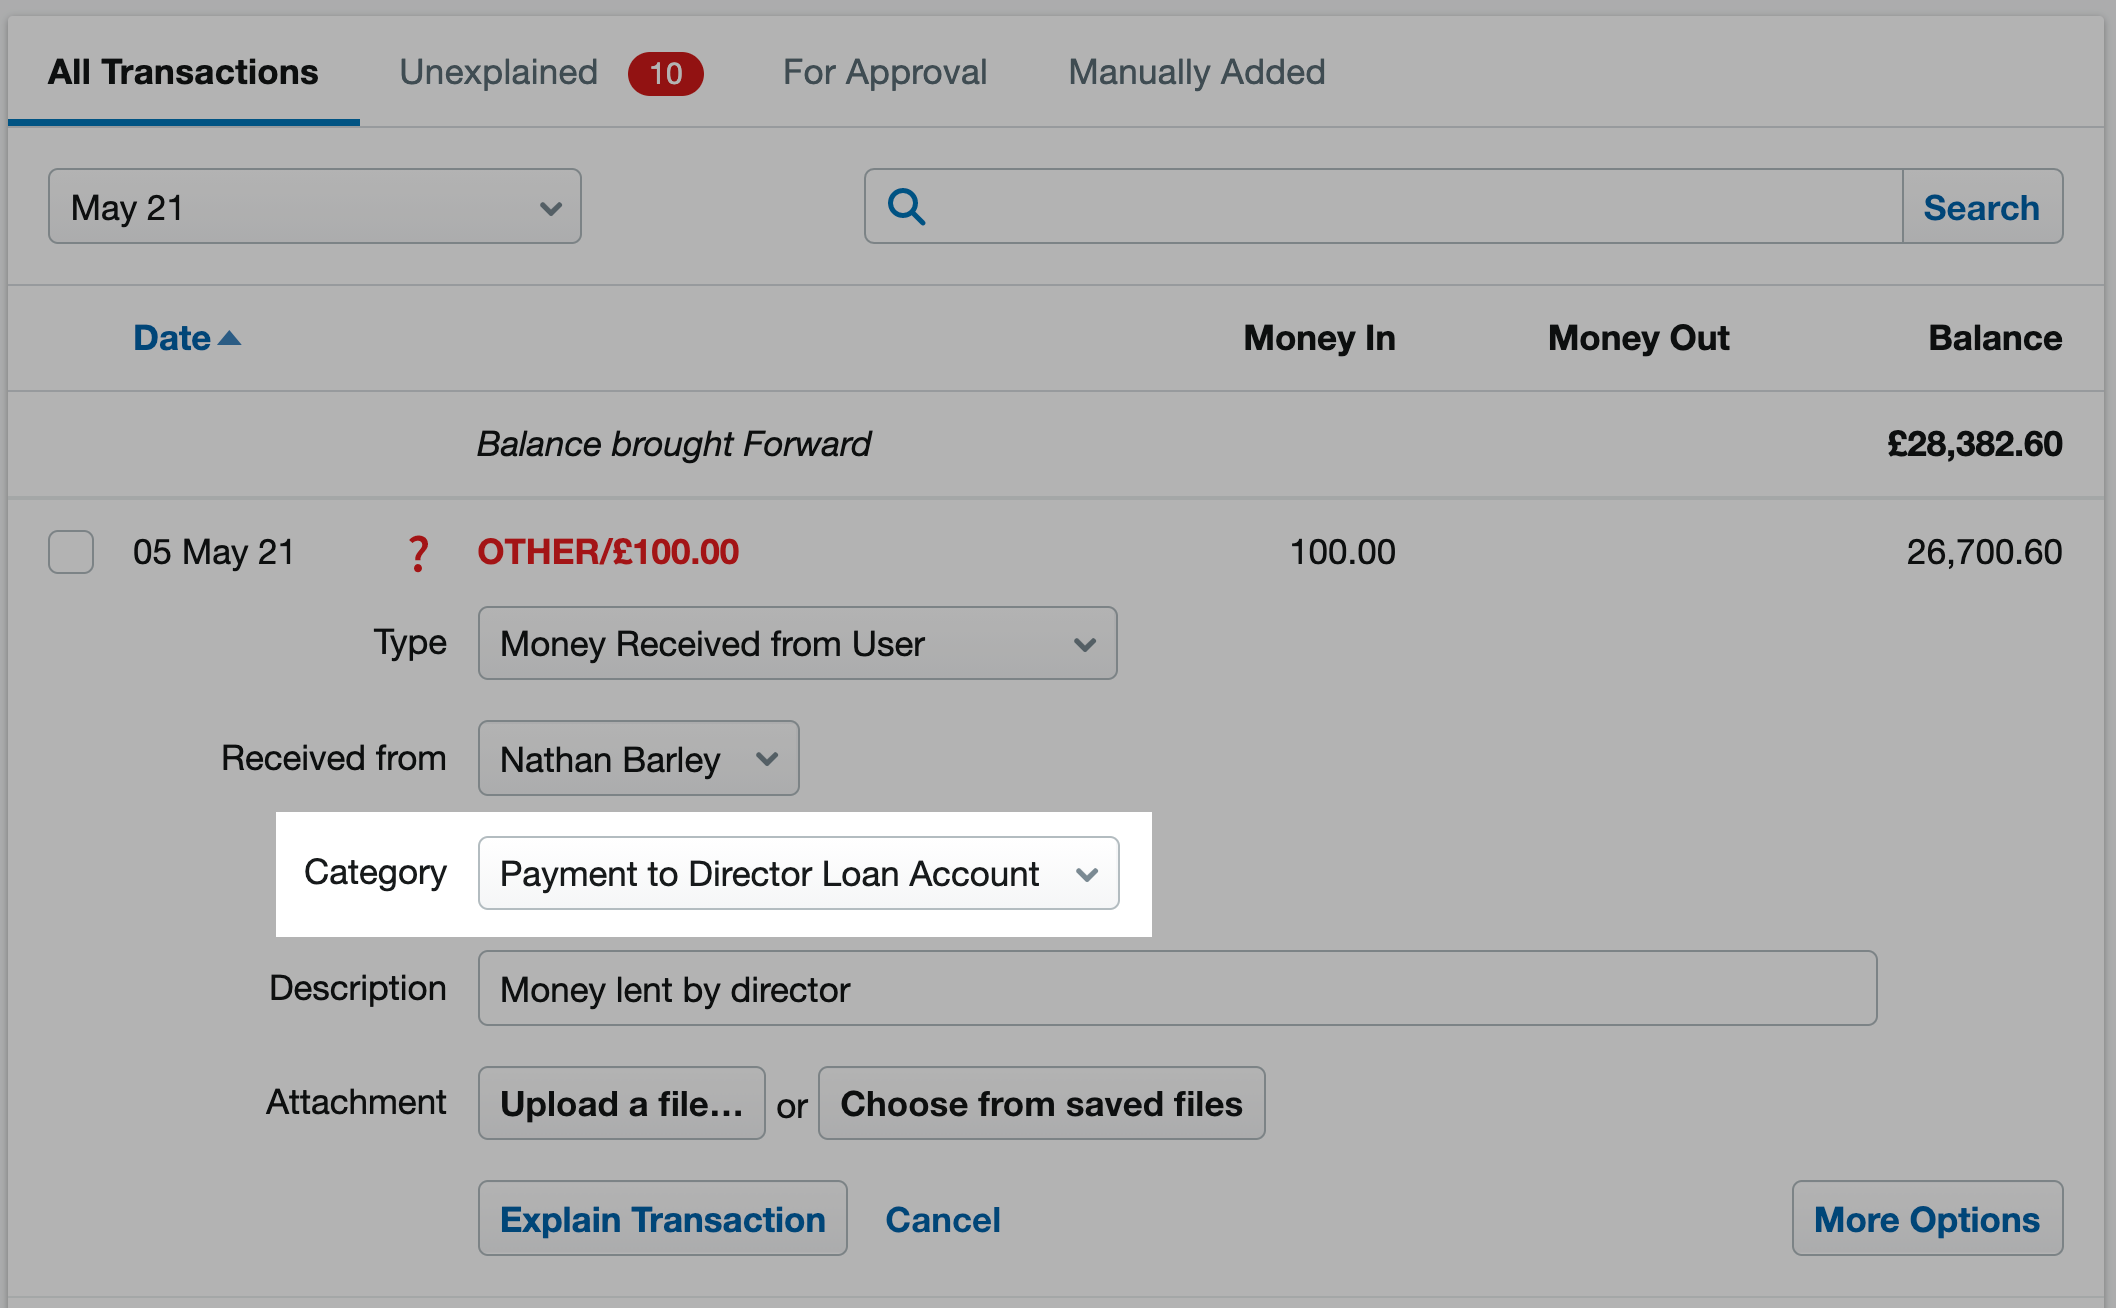Tick the 05 May 21 transaction checkbox
The height and width of the screenshot is (1308, 2116).
pyautogui.click(x=71, y=552)
